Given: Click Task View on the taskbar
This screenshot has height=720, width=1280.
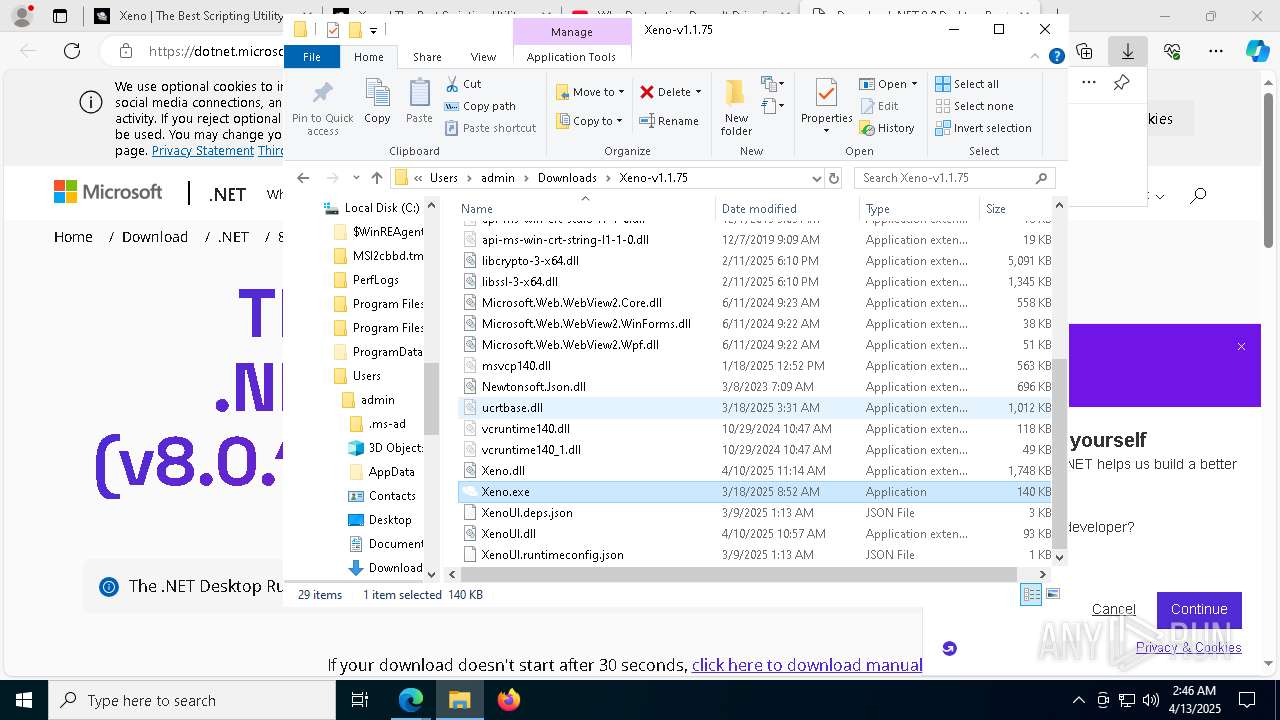Looking at the screenshot, I should tap(360, 700).
